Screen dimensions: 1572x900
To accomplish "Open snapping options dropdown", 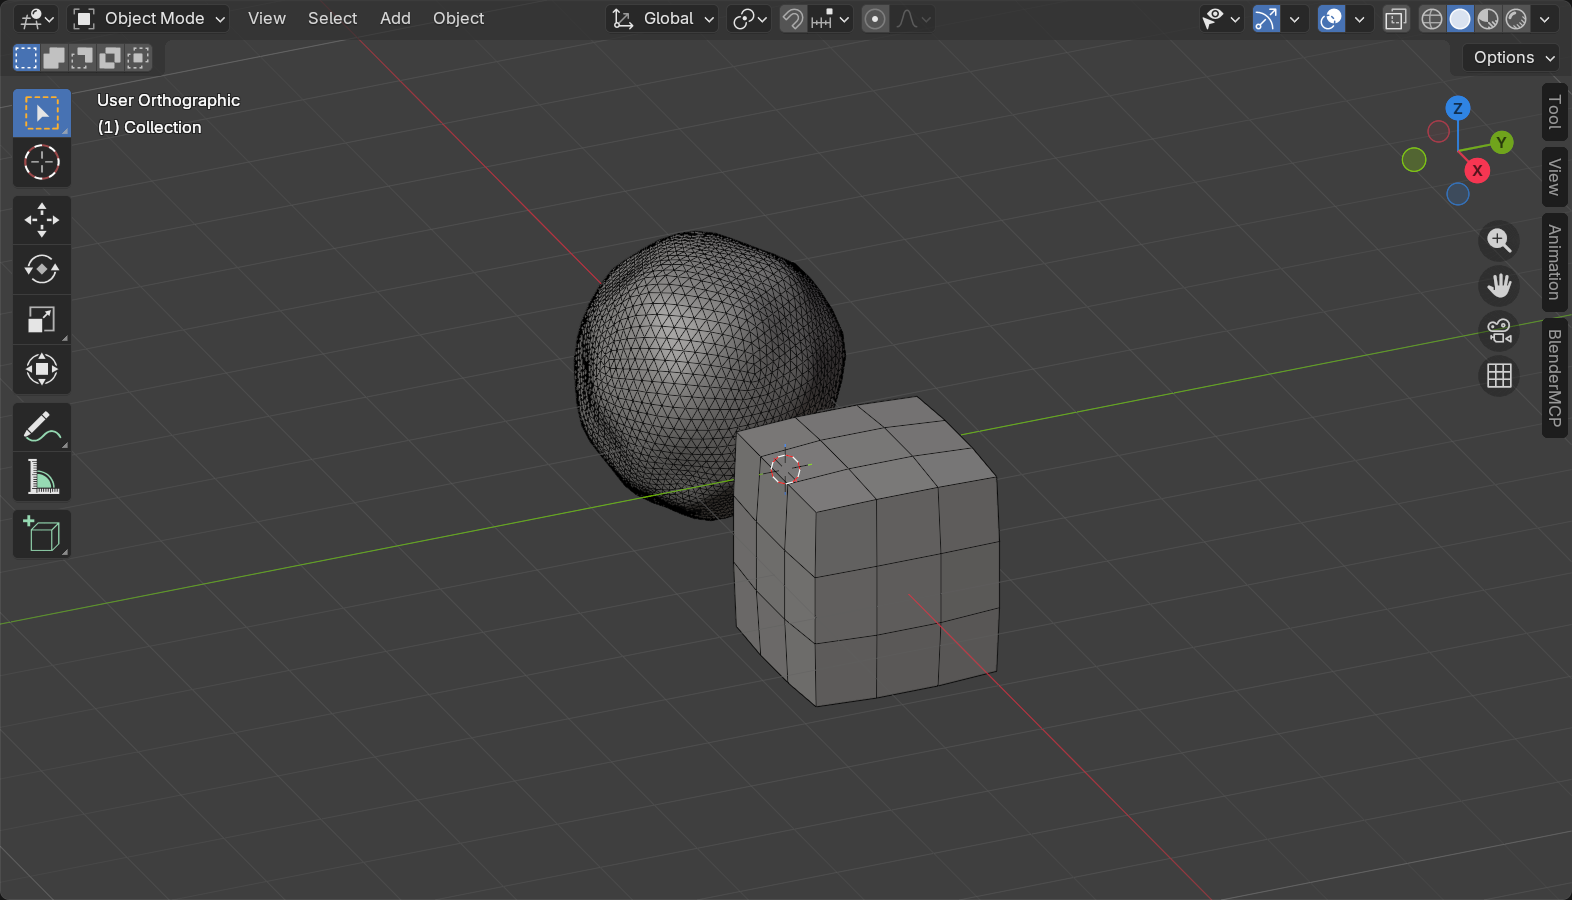I will [x=831, y=19].
